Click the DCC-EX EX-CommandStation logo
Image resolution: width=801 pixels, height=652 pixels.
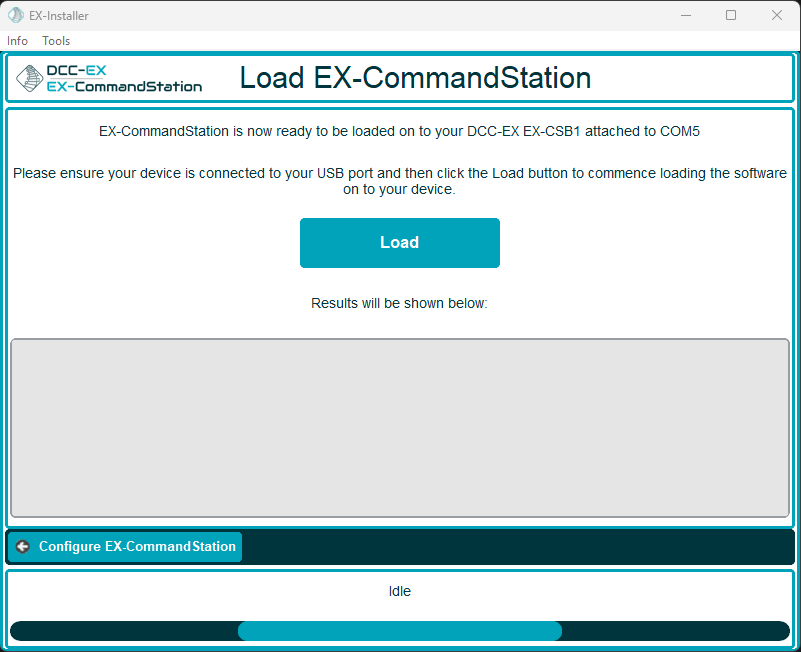pos(109,79)
